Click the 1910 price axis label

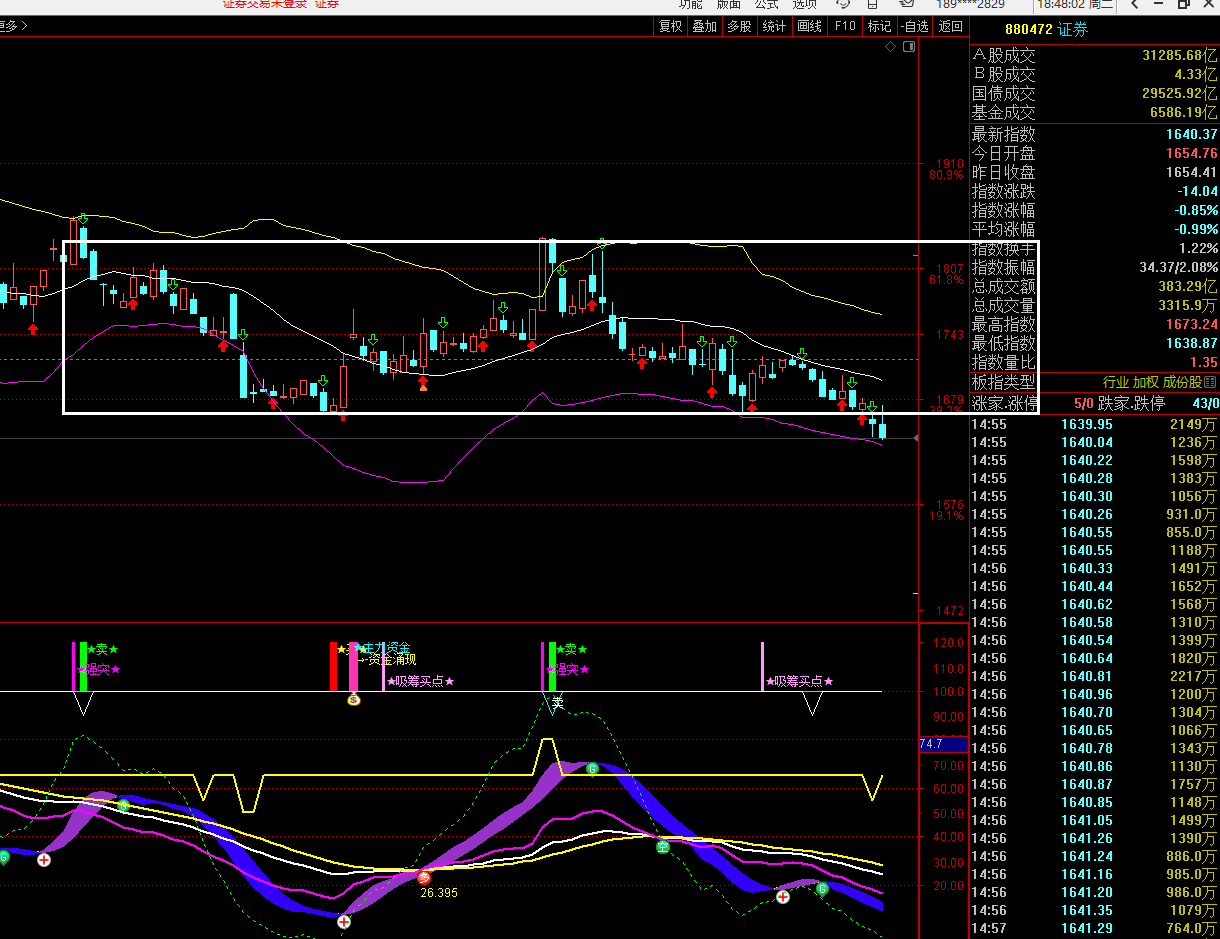(x=950, y=164)
